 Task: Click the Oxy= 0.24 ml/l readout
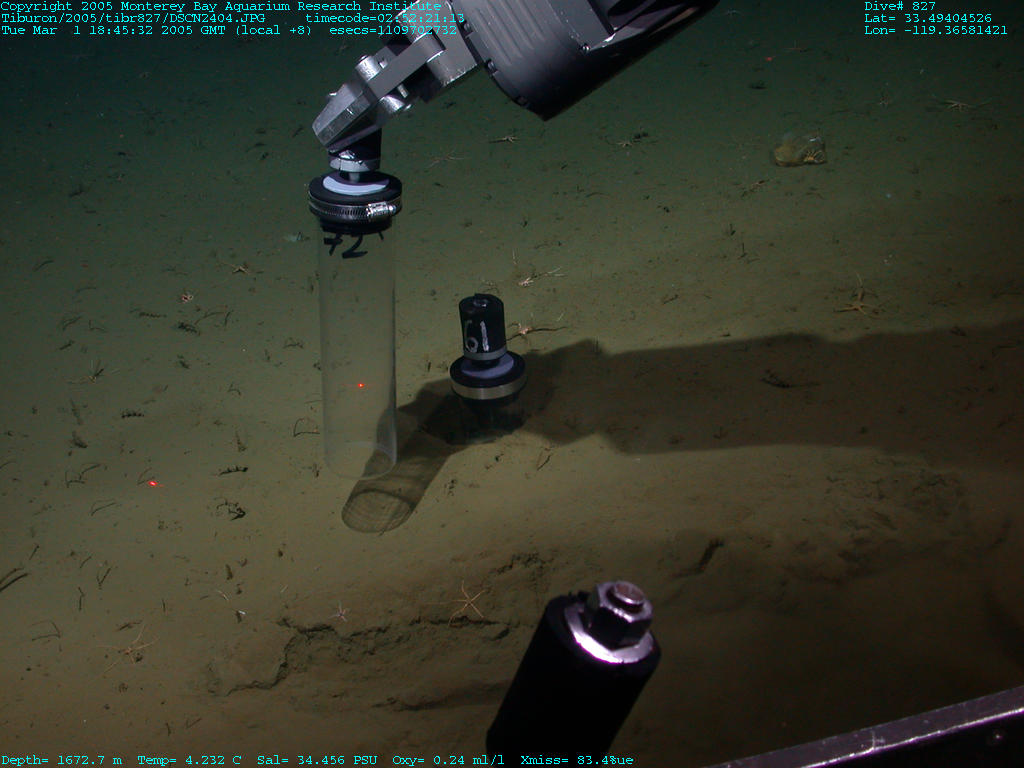(449, 760)
